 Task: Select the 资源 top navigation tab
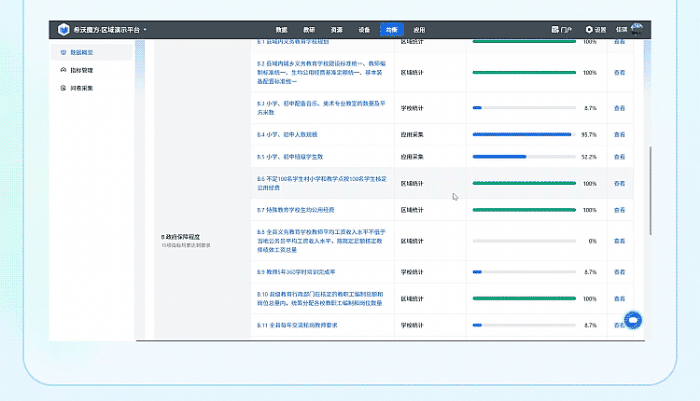tap(336, 30)
